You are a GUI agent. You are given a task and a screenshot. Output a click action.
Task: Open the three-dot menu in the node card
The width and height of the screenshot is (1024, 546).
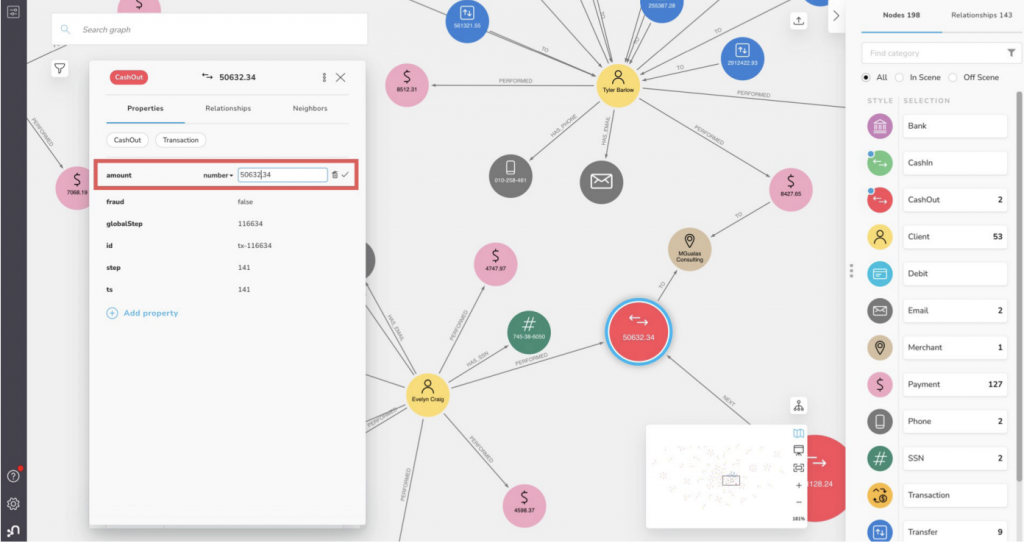pyautogui.click(x=323, y=77)
